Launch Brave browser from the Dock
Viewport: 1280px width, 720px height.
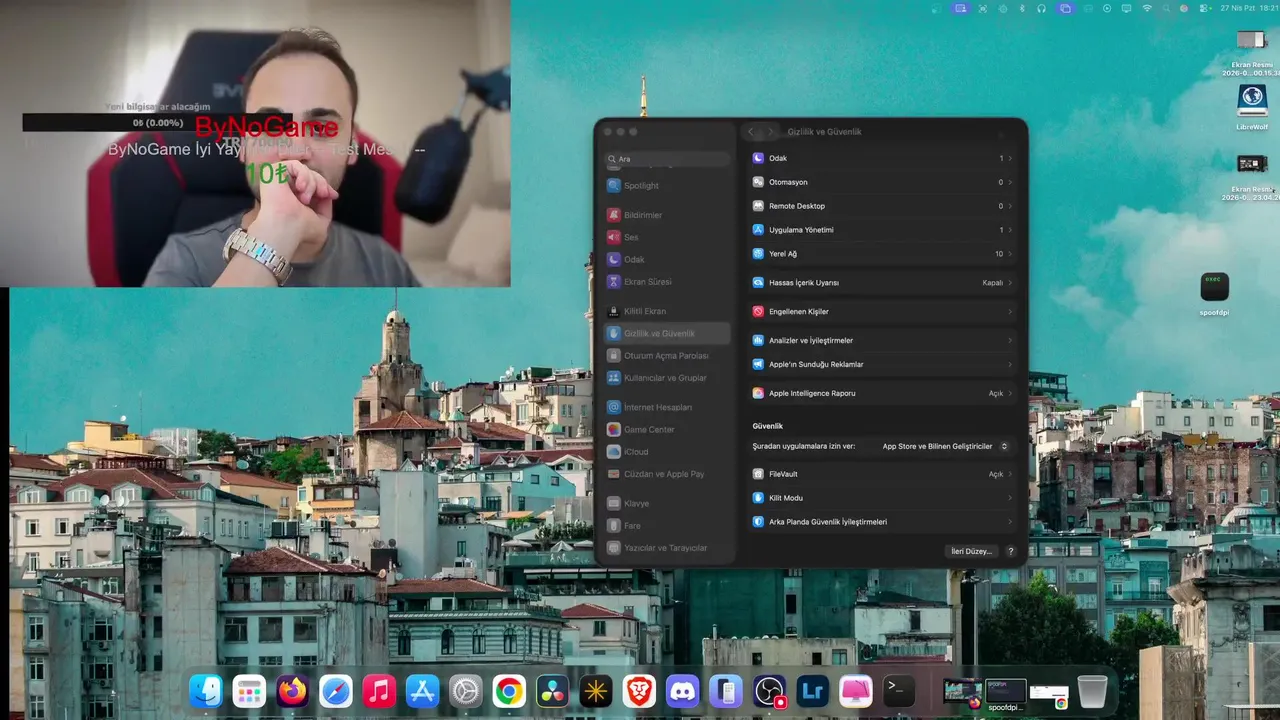click(639, 691)
